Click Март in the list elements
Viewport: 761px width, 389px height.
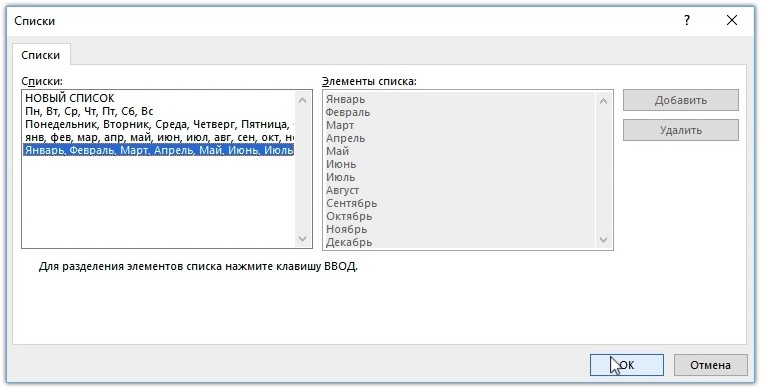[340, 125]
